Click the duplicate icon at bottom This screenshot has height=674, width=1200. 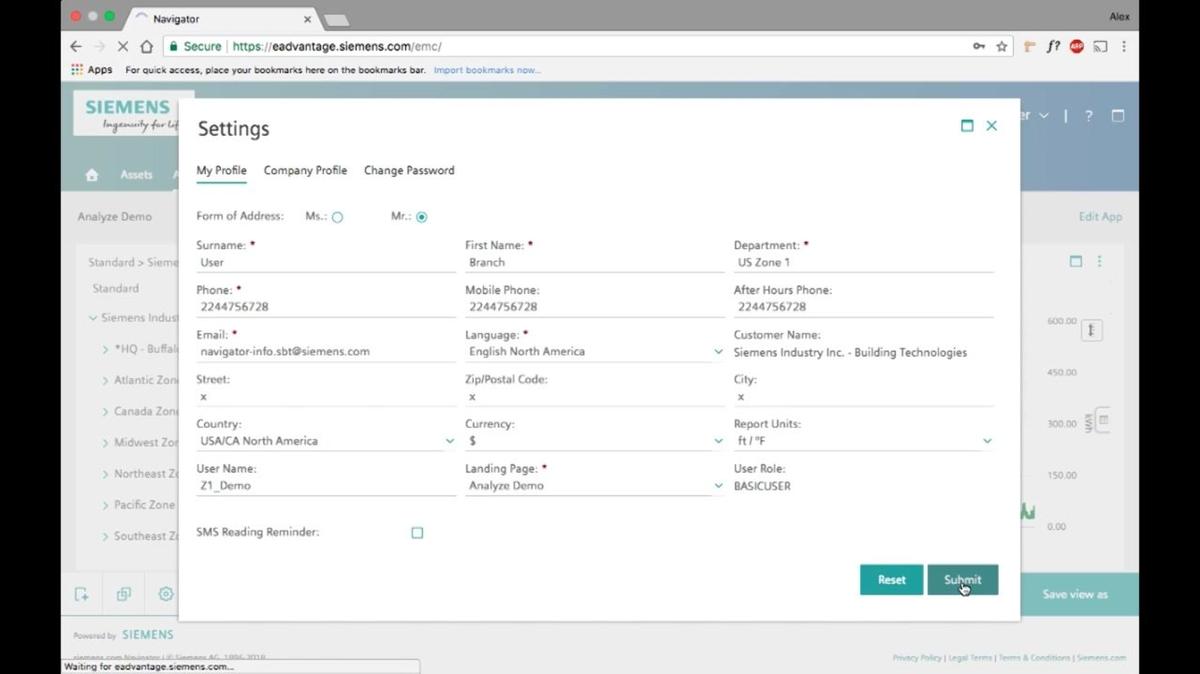tap(124, 594)
